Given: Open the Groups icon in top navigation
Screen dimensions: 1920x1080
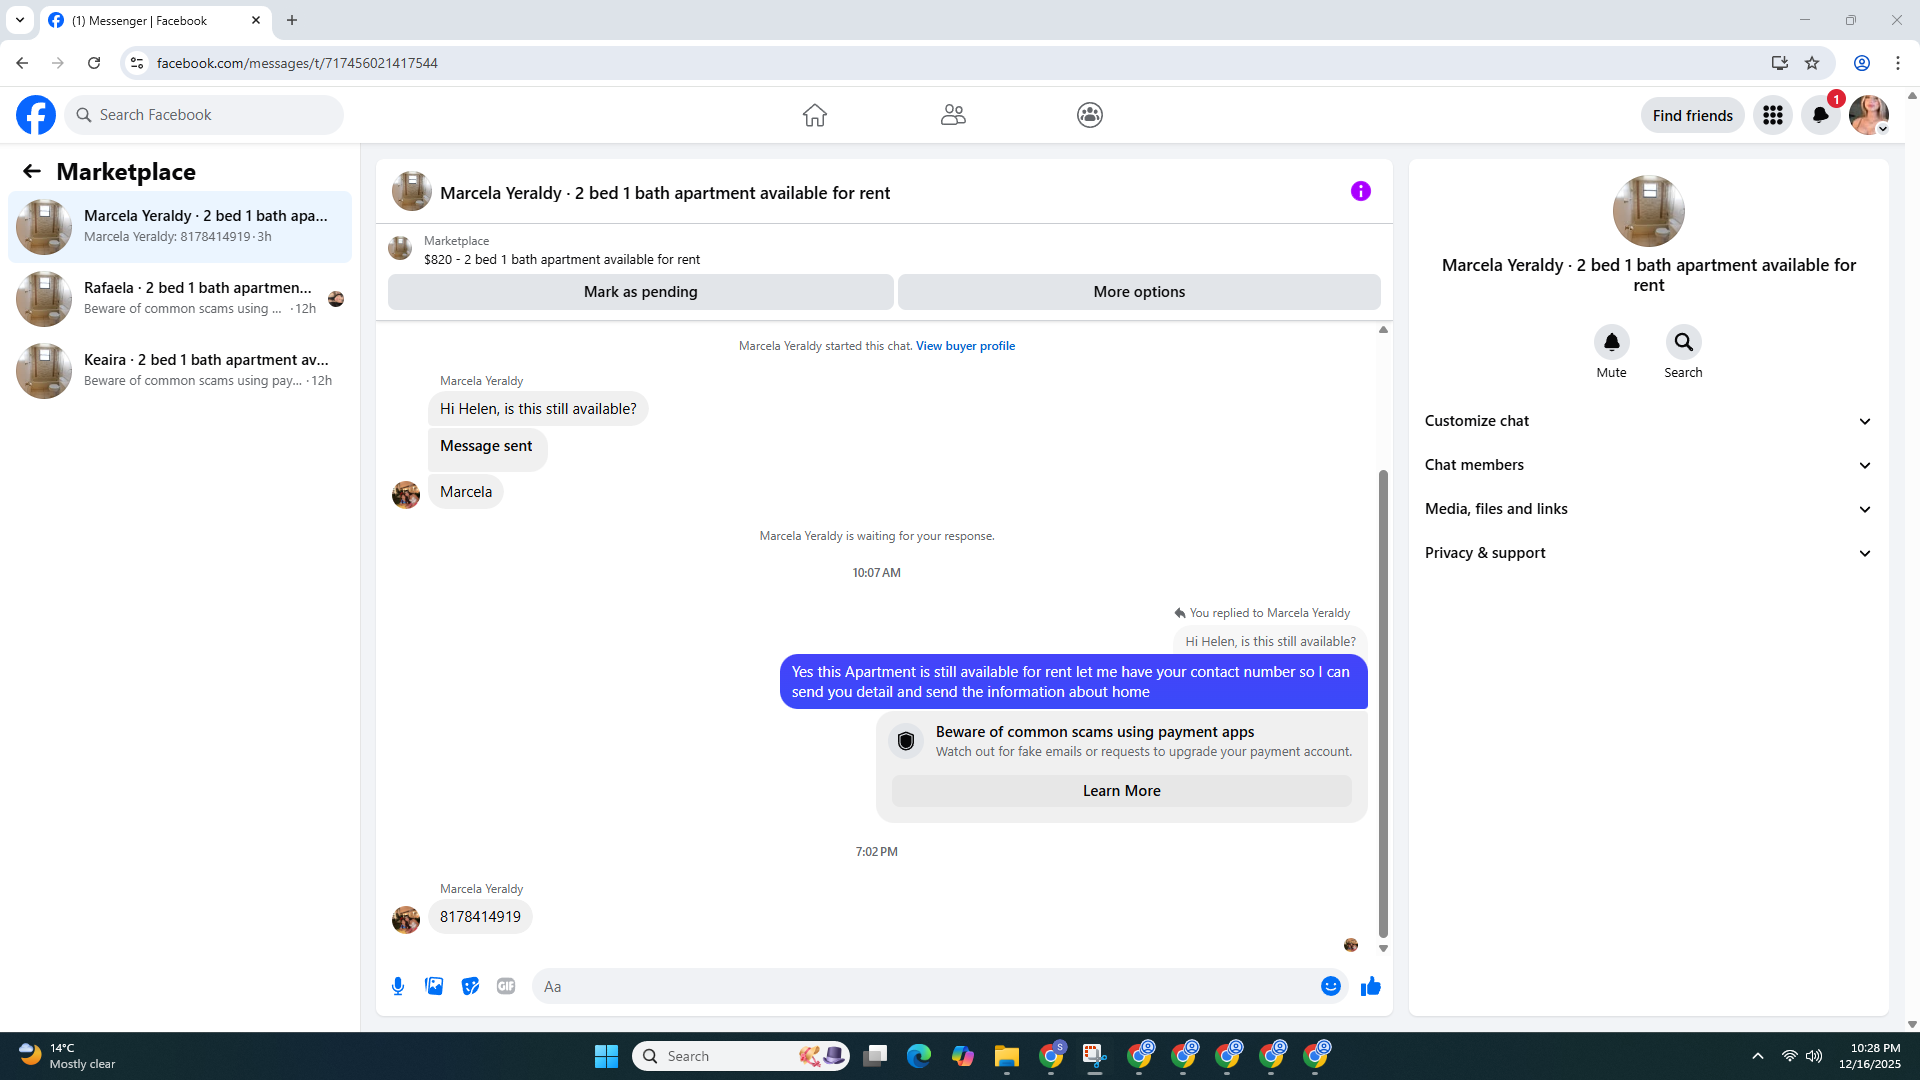Looking at the screenshot, I should point(1090,115).
